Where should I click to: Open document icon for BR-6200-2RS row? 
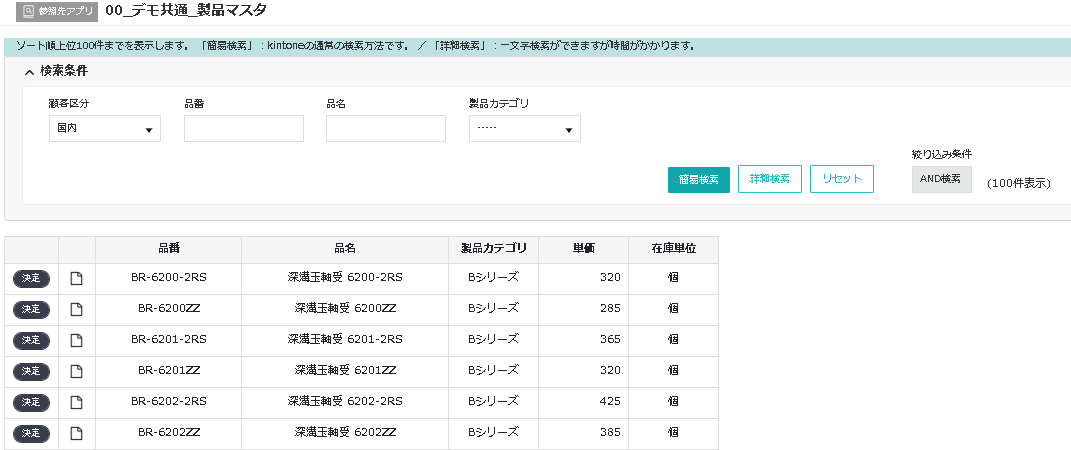click(x=77, y=278)
